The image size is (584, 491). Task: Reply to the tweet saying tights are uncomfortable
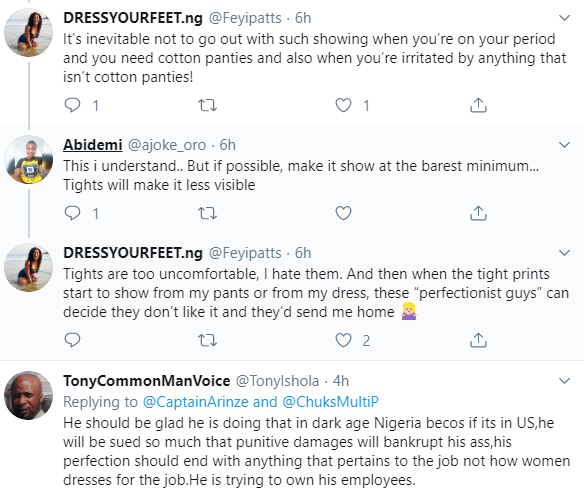pyautogui.click(x=72, y=340)
